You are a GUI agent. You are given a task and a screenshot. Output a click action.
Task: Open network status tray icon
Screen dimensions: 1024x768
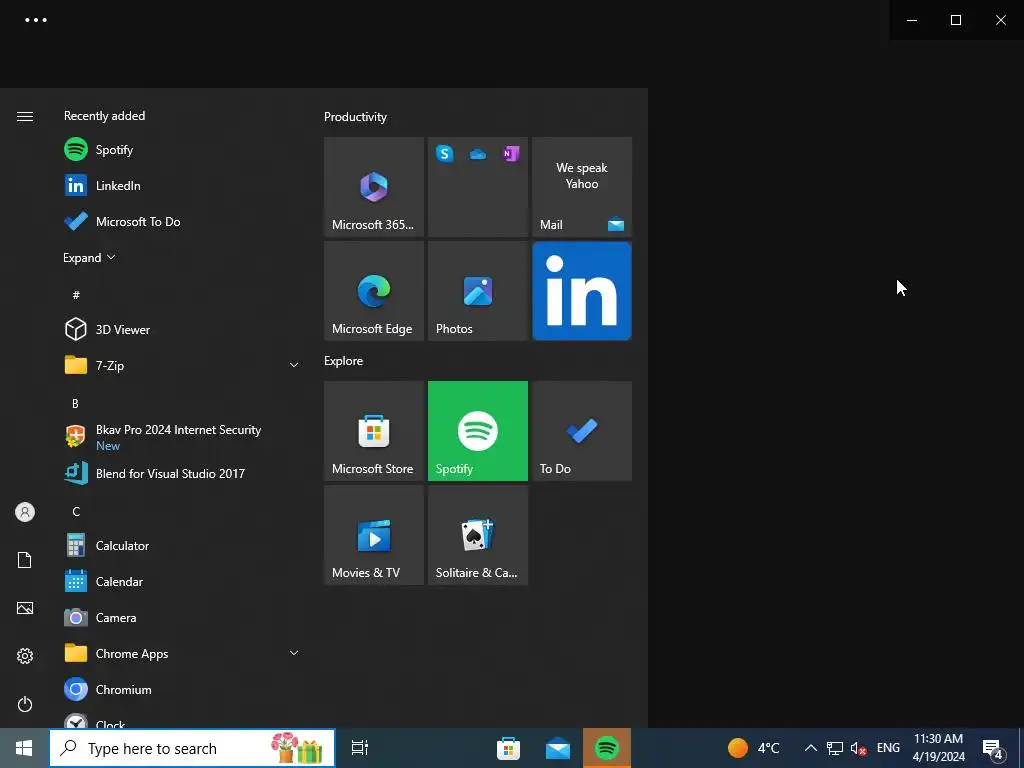(835, 748)
